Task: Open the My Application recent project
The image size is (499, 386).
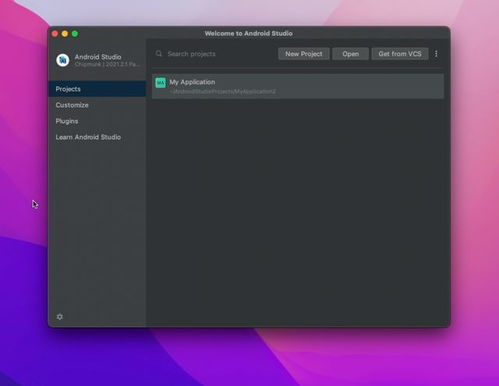Action: [x=298, y=86]
